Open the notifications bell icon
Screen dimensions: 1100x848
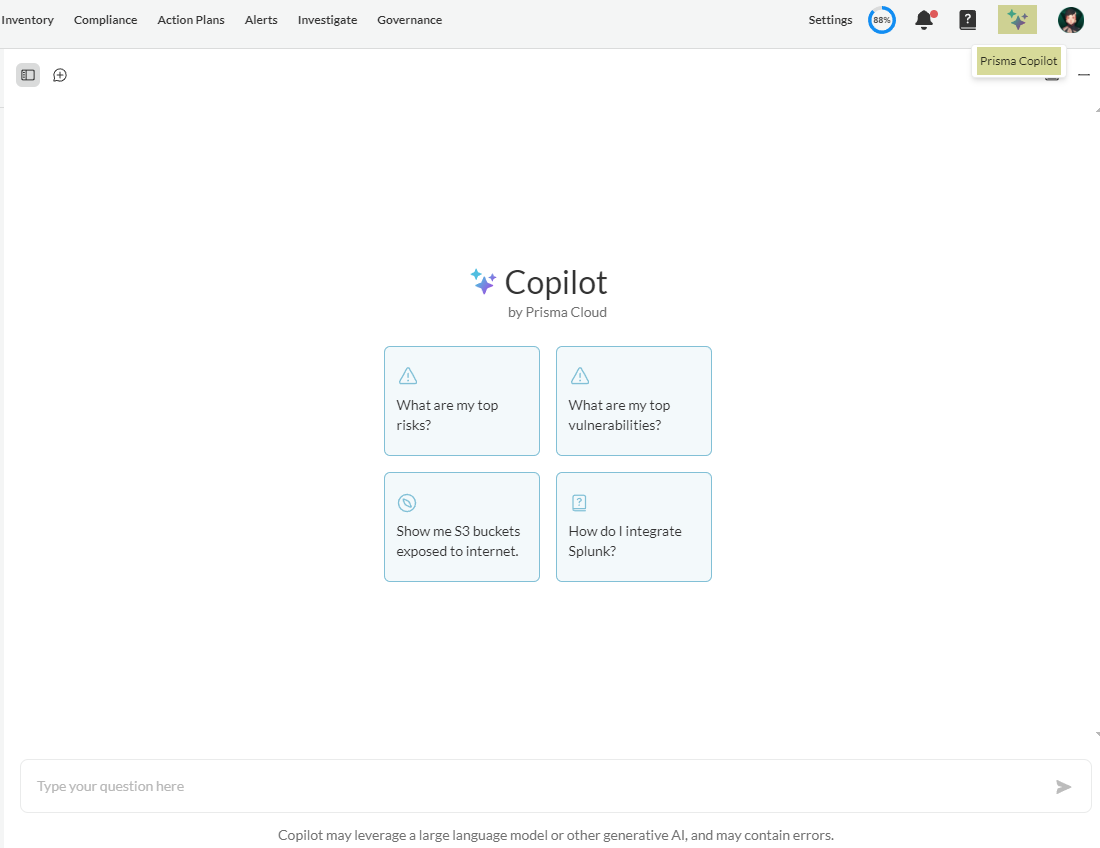click(925, 20)
